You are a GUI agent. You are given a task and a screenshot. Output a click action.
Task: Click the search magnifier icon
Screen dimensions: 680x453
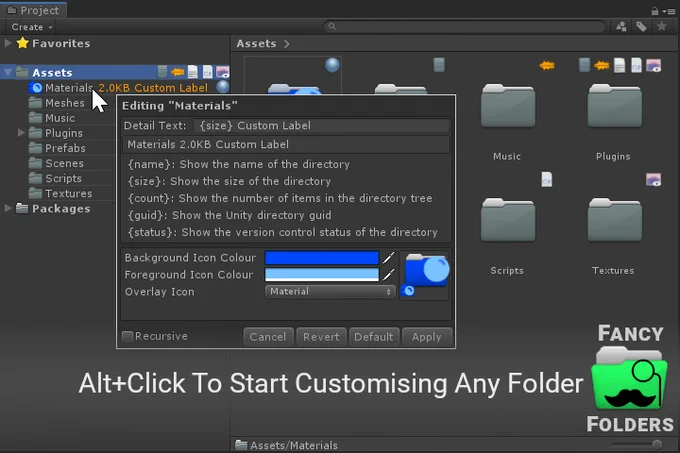coord(332,26)
